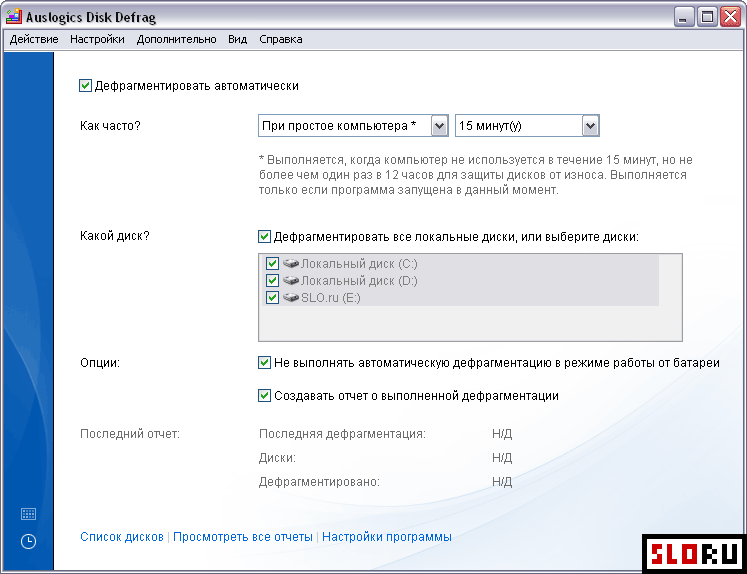Click the Опции: label
This screenshot has width=747, height=574.
tap(100, 363)
